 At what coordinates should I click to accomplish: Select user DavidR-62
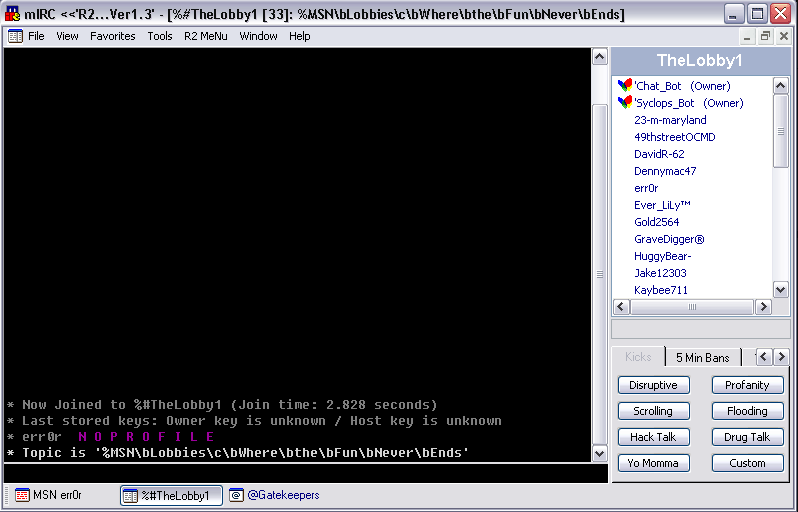click(659, 154)
